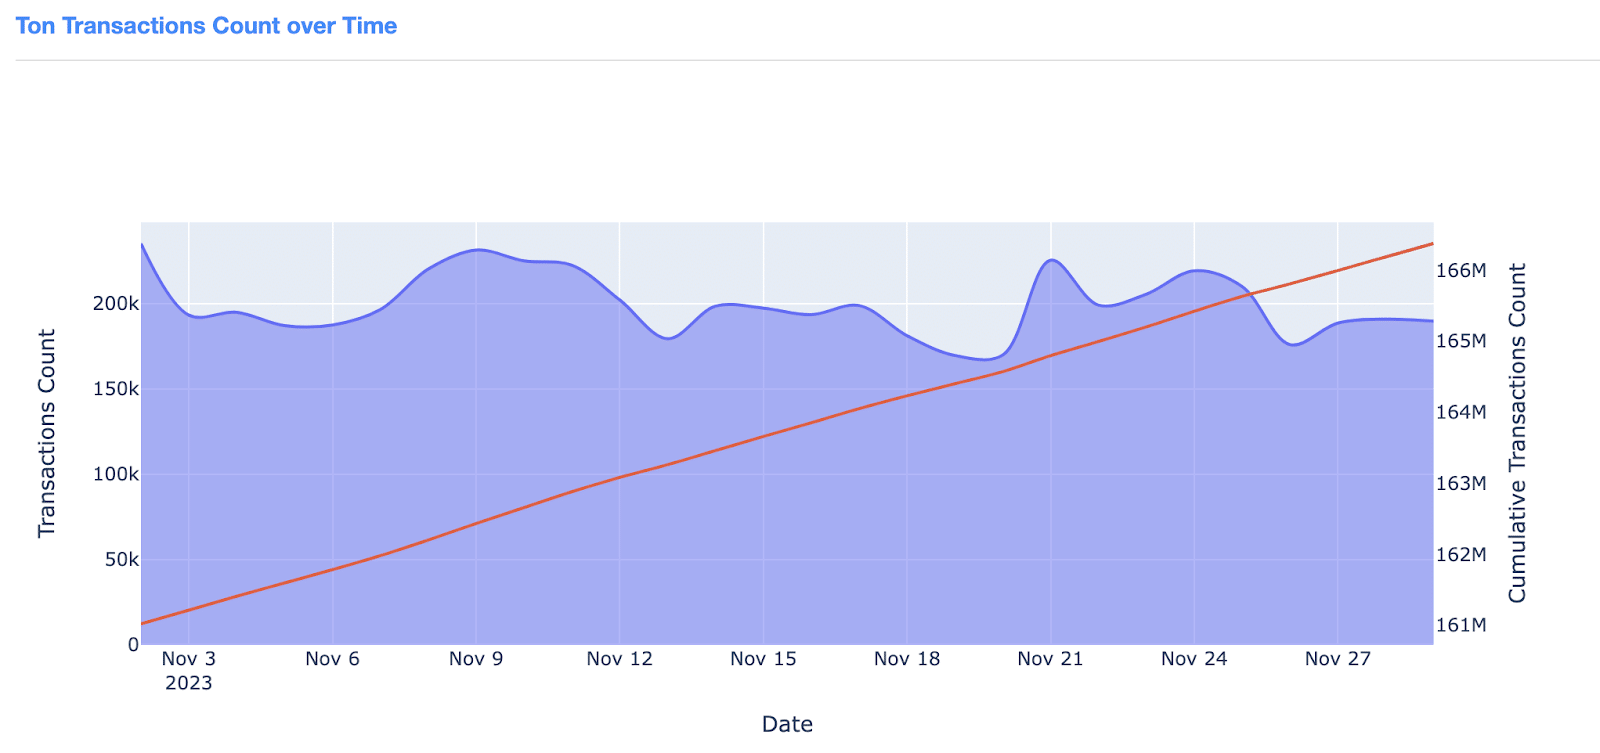Viewport: 1600px width, 753px height.
Task: Click the Cumulative Transactions Count axis title
Action: pos(1517,433)
